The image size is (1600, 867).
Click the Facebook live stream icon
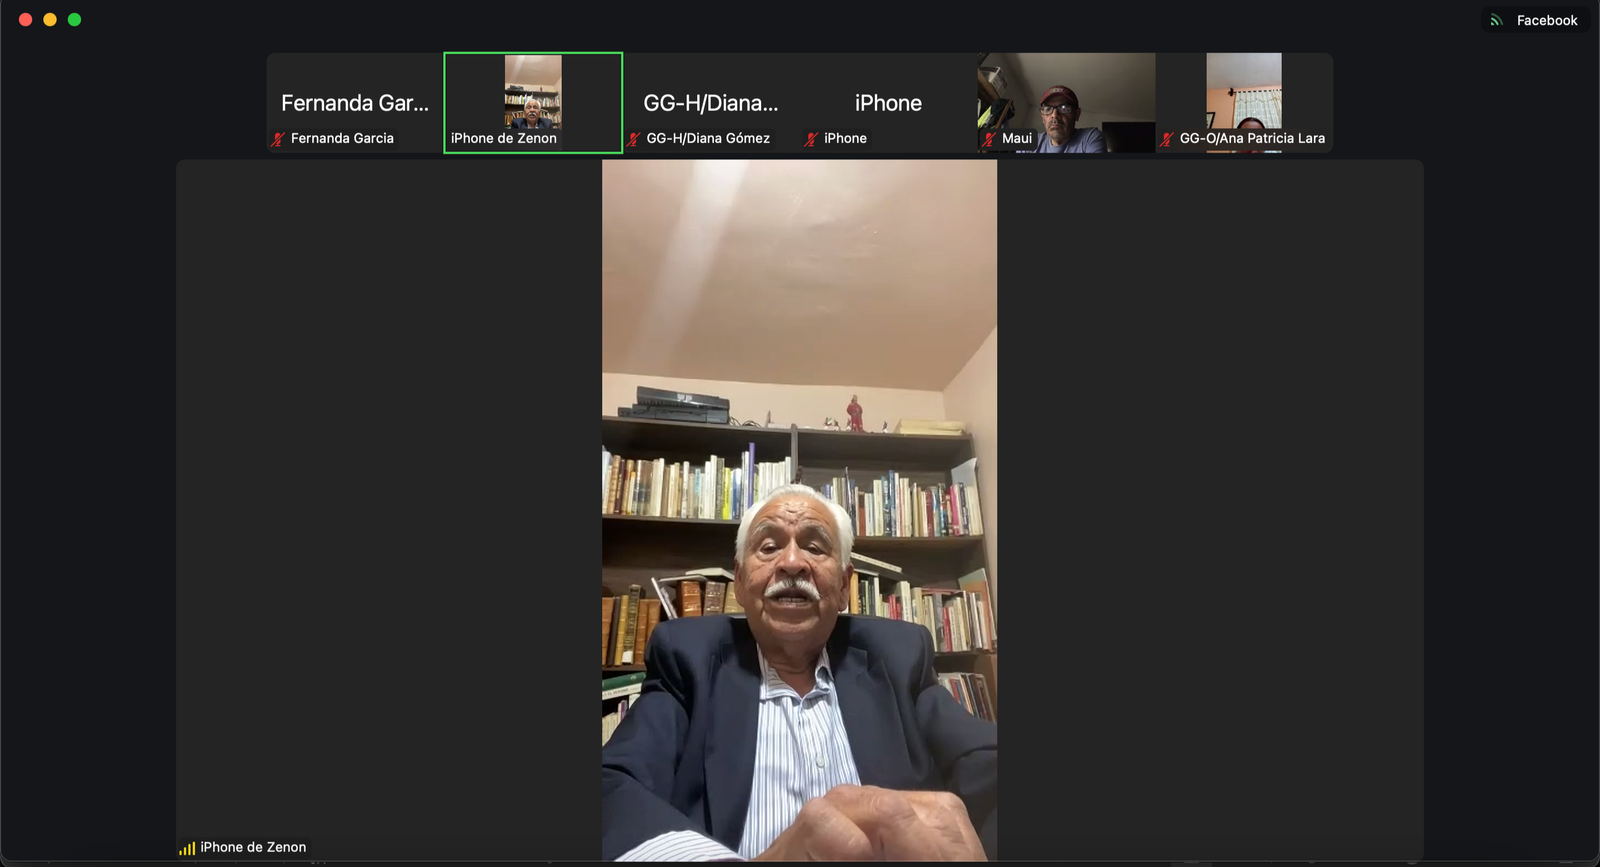click(x=1496, y=20)
